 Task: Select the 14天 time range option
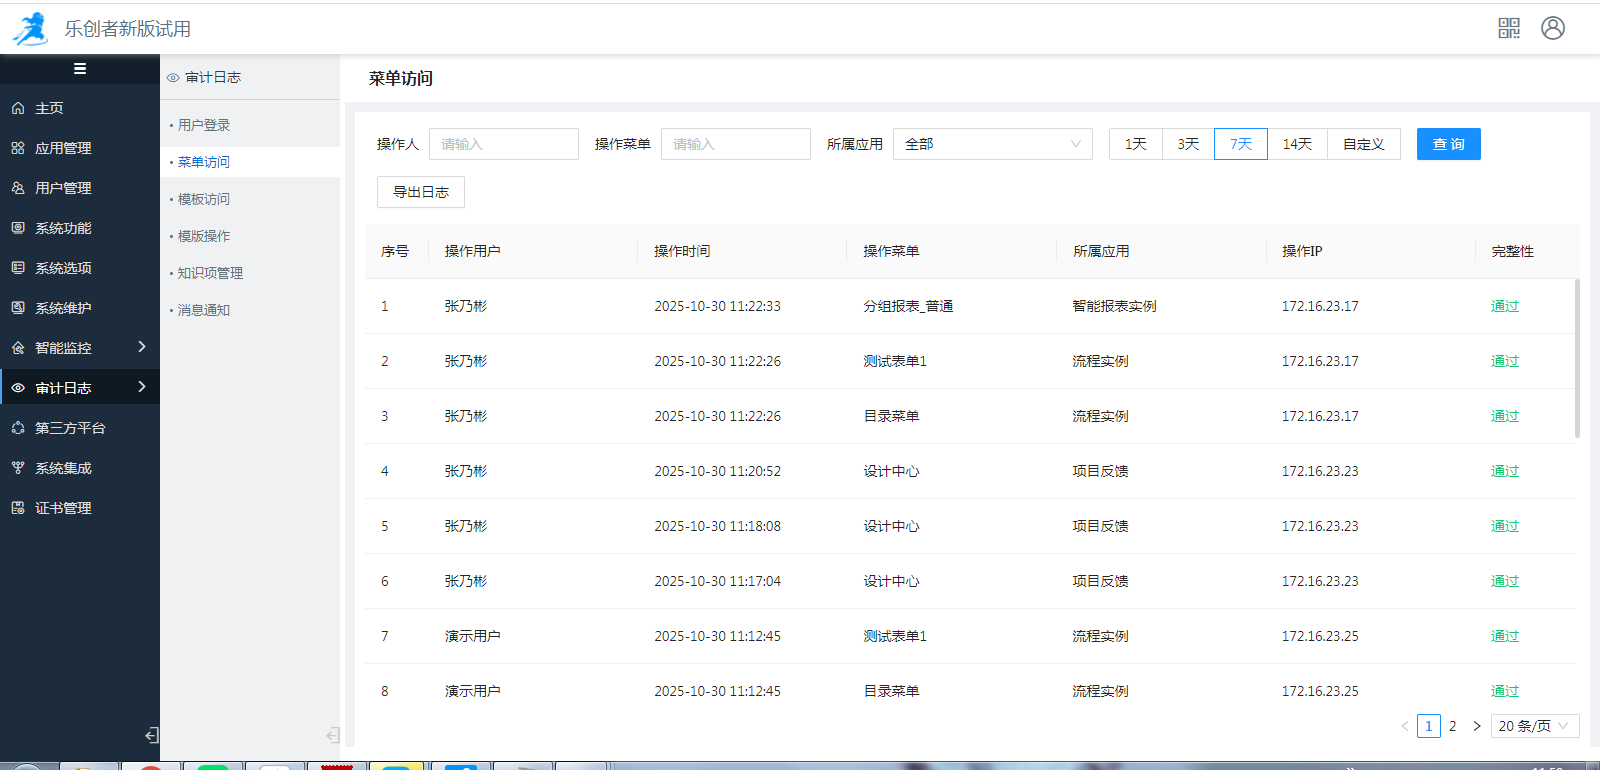pos(1297,144)
